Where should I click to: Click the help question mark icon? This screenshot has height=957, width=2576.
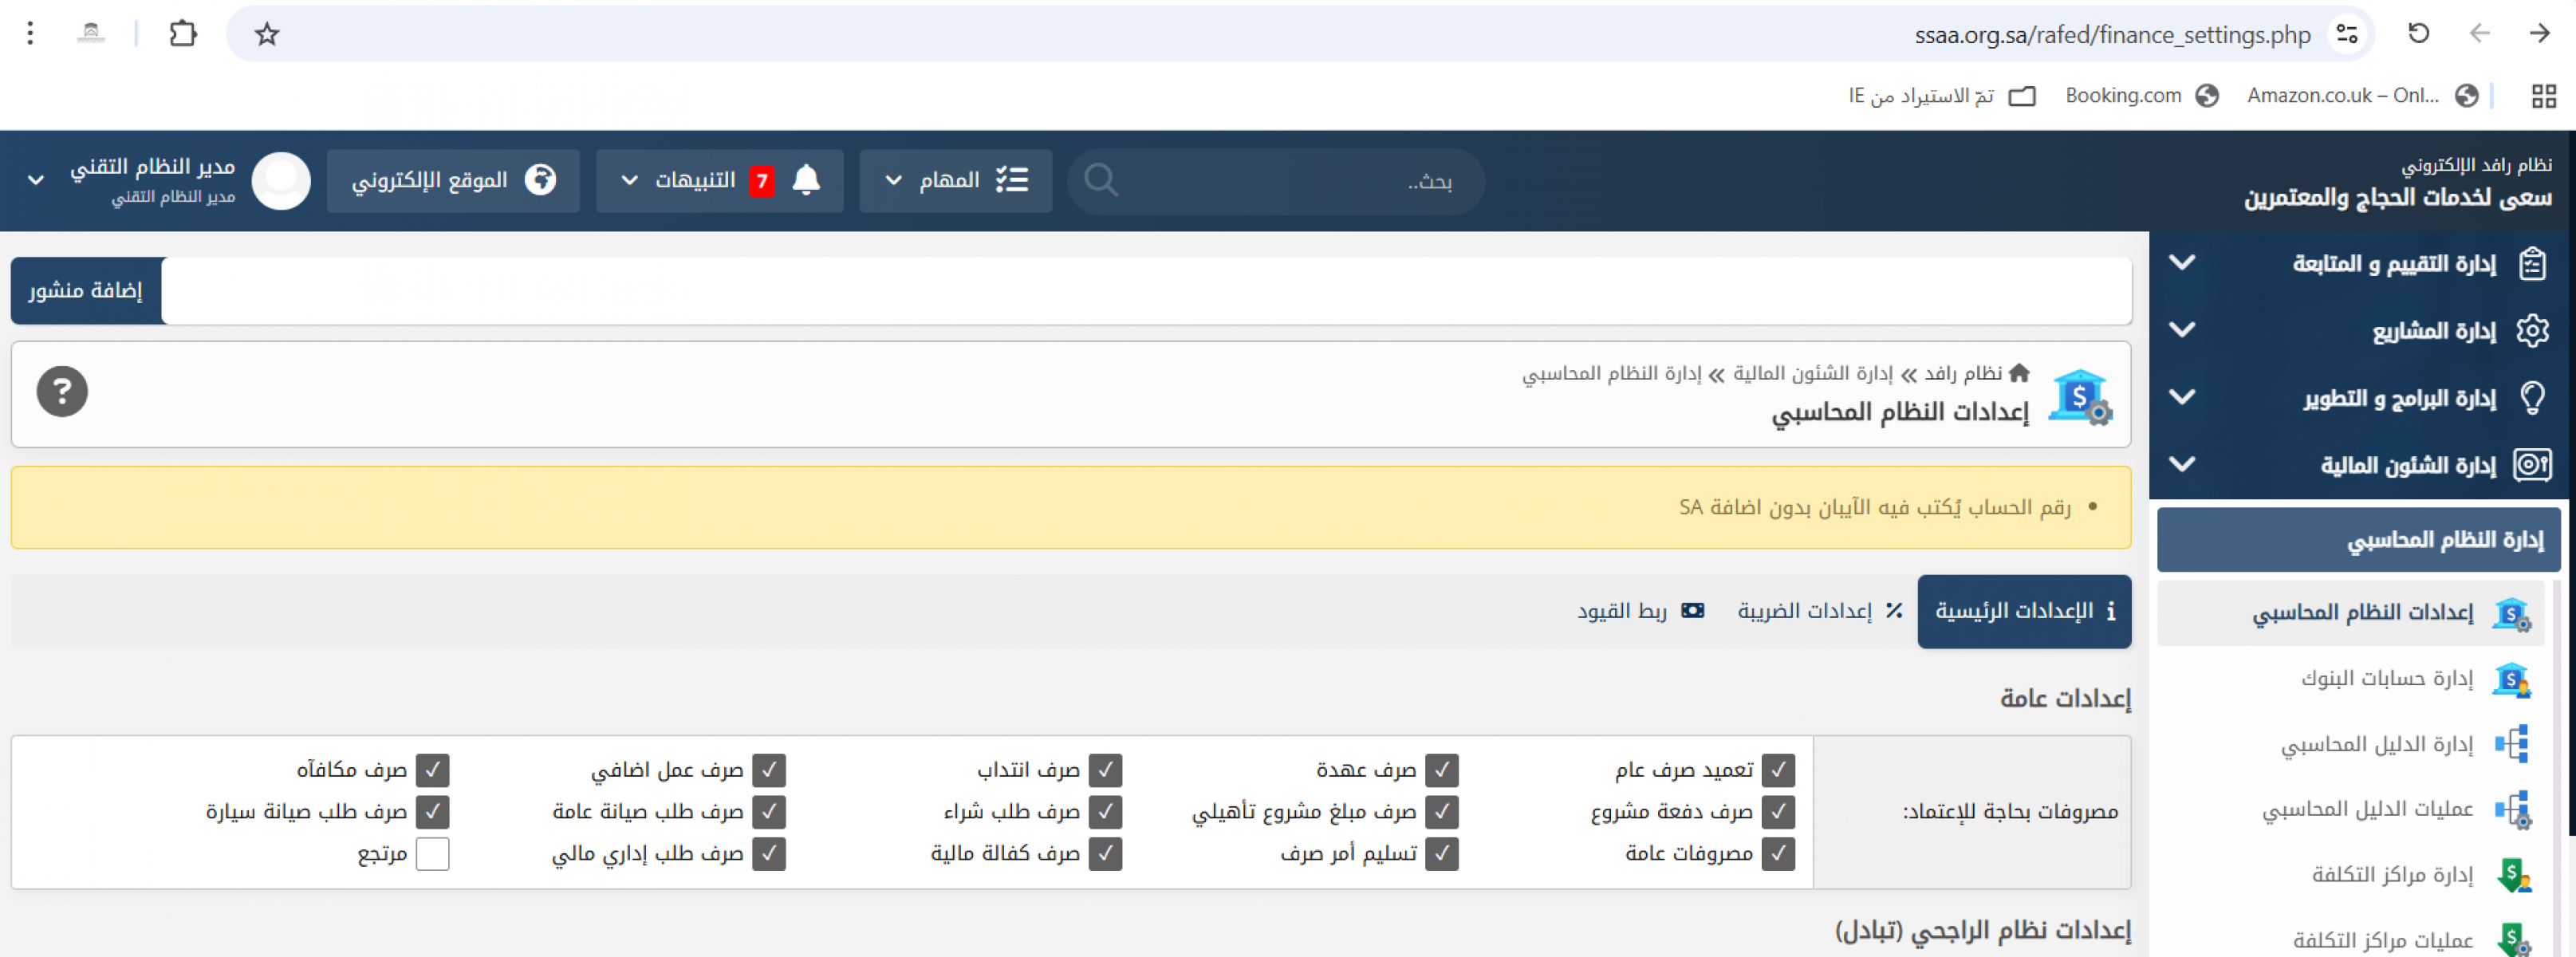[62, 392]
